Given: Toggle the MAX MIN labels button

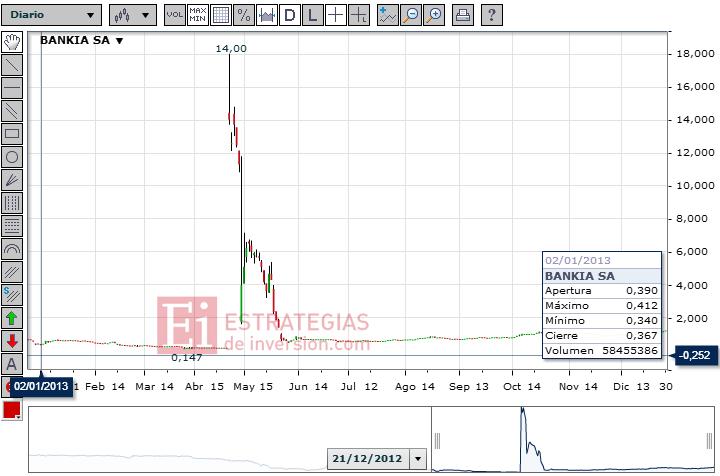Looking at the screenshot, I should (x=198, y=15).
